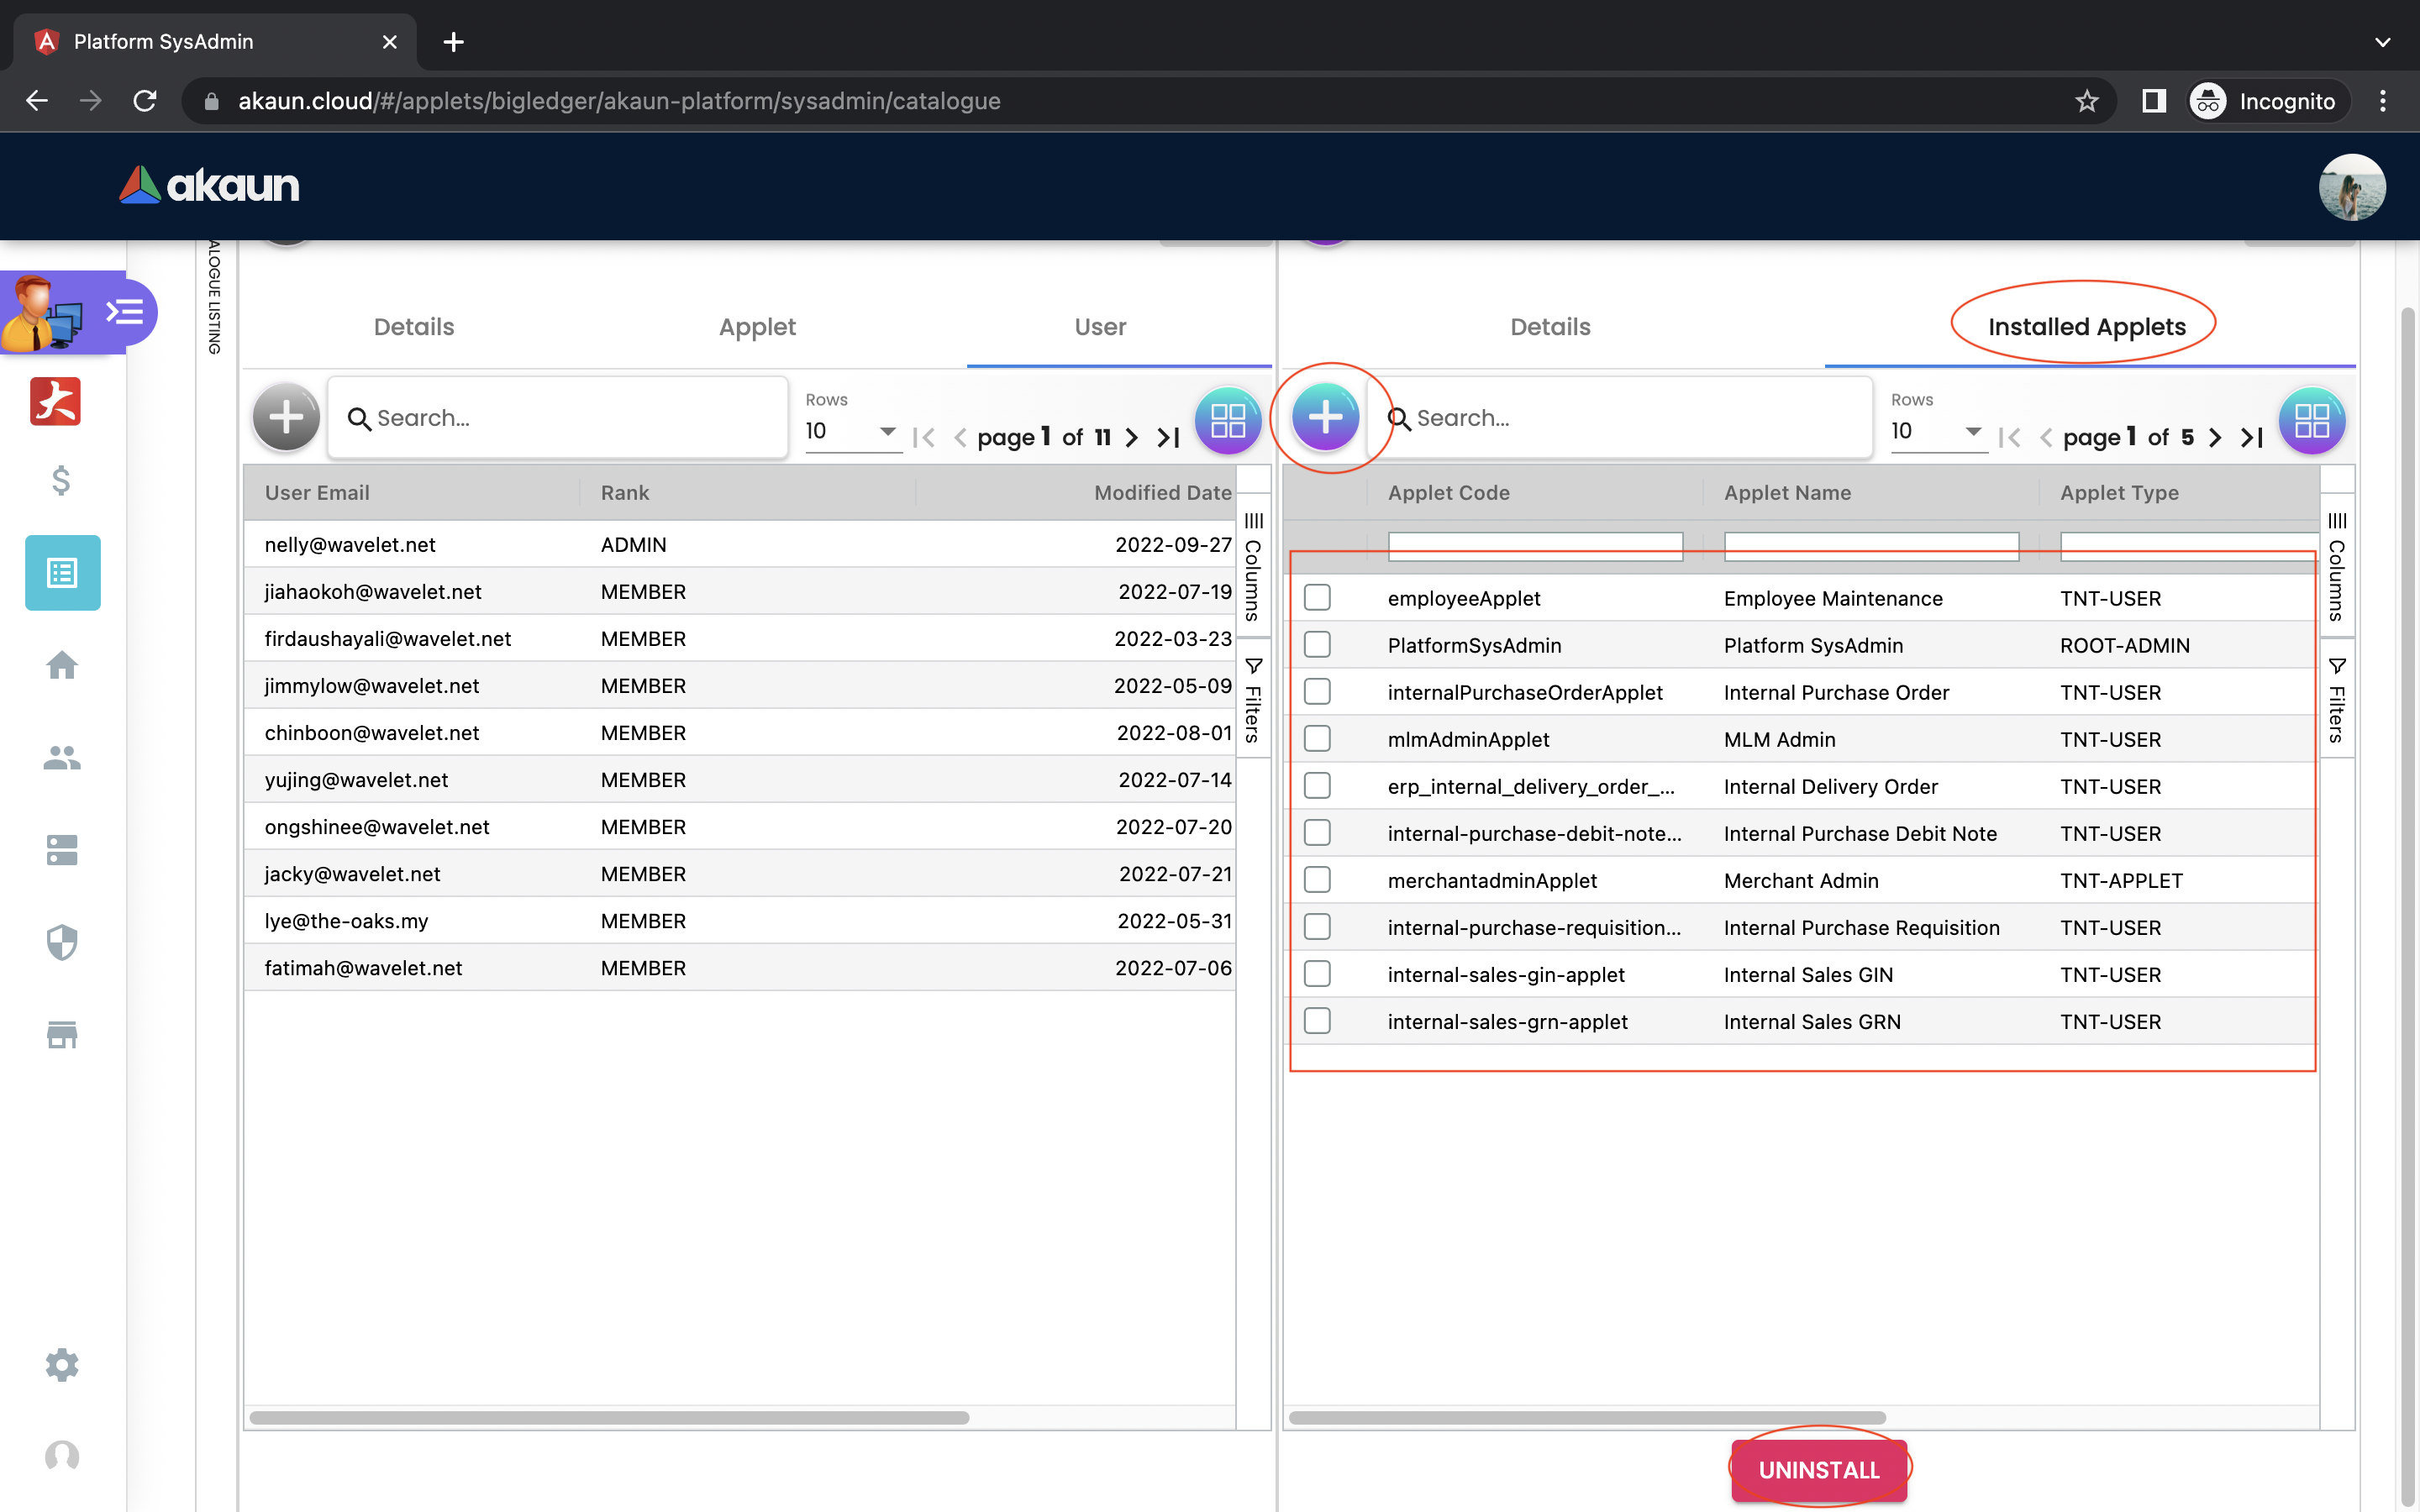
Task: Click the grid view icon in the applets panel
Action: tap(2311, 420)
